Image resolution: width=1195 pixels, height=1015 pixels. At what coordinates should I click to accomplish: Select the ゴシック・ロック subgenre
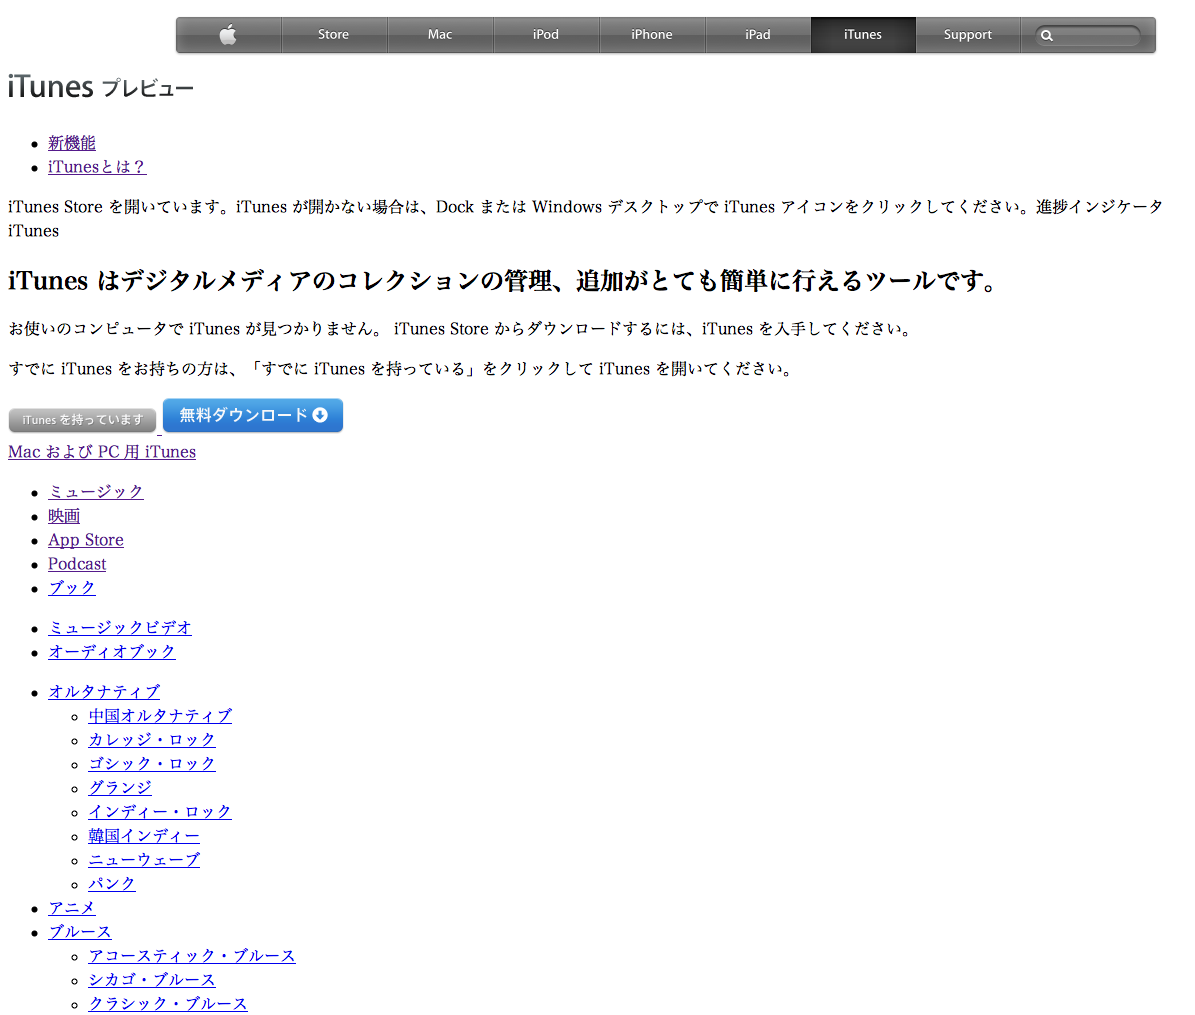tap(152, 764)
